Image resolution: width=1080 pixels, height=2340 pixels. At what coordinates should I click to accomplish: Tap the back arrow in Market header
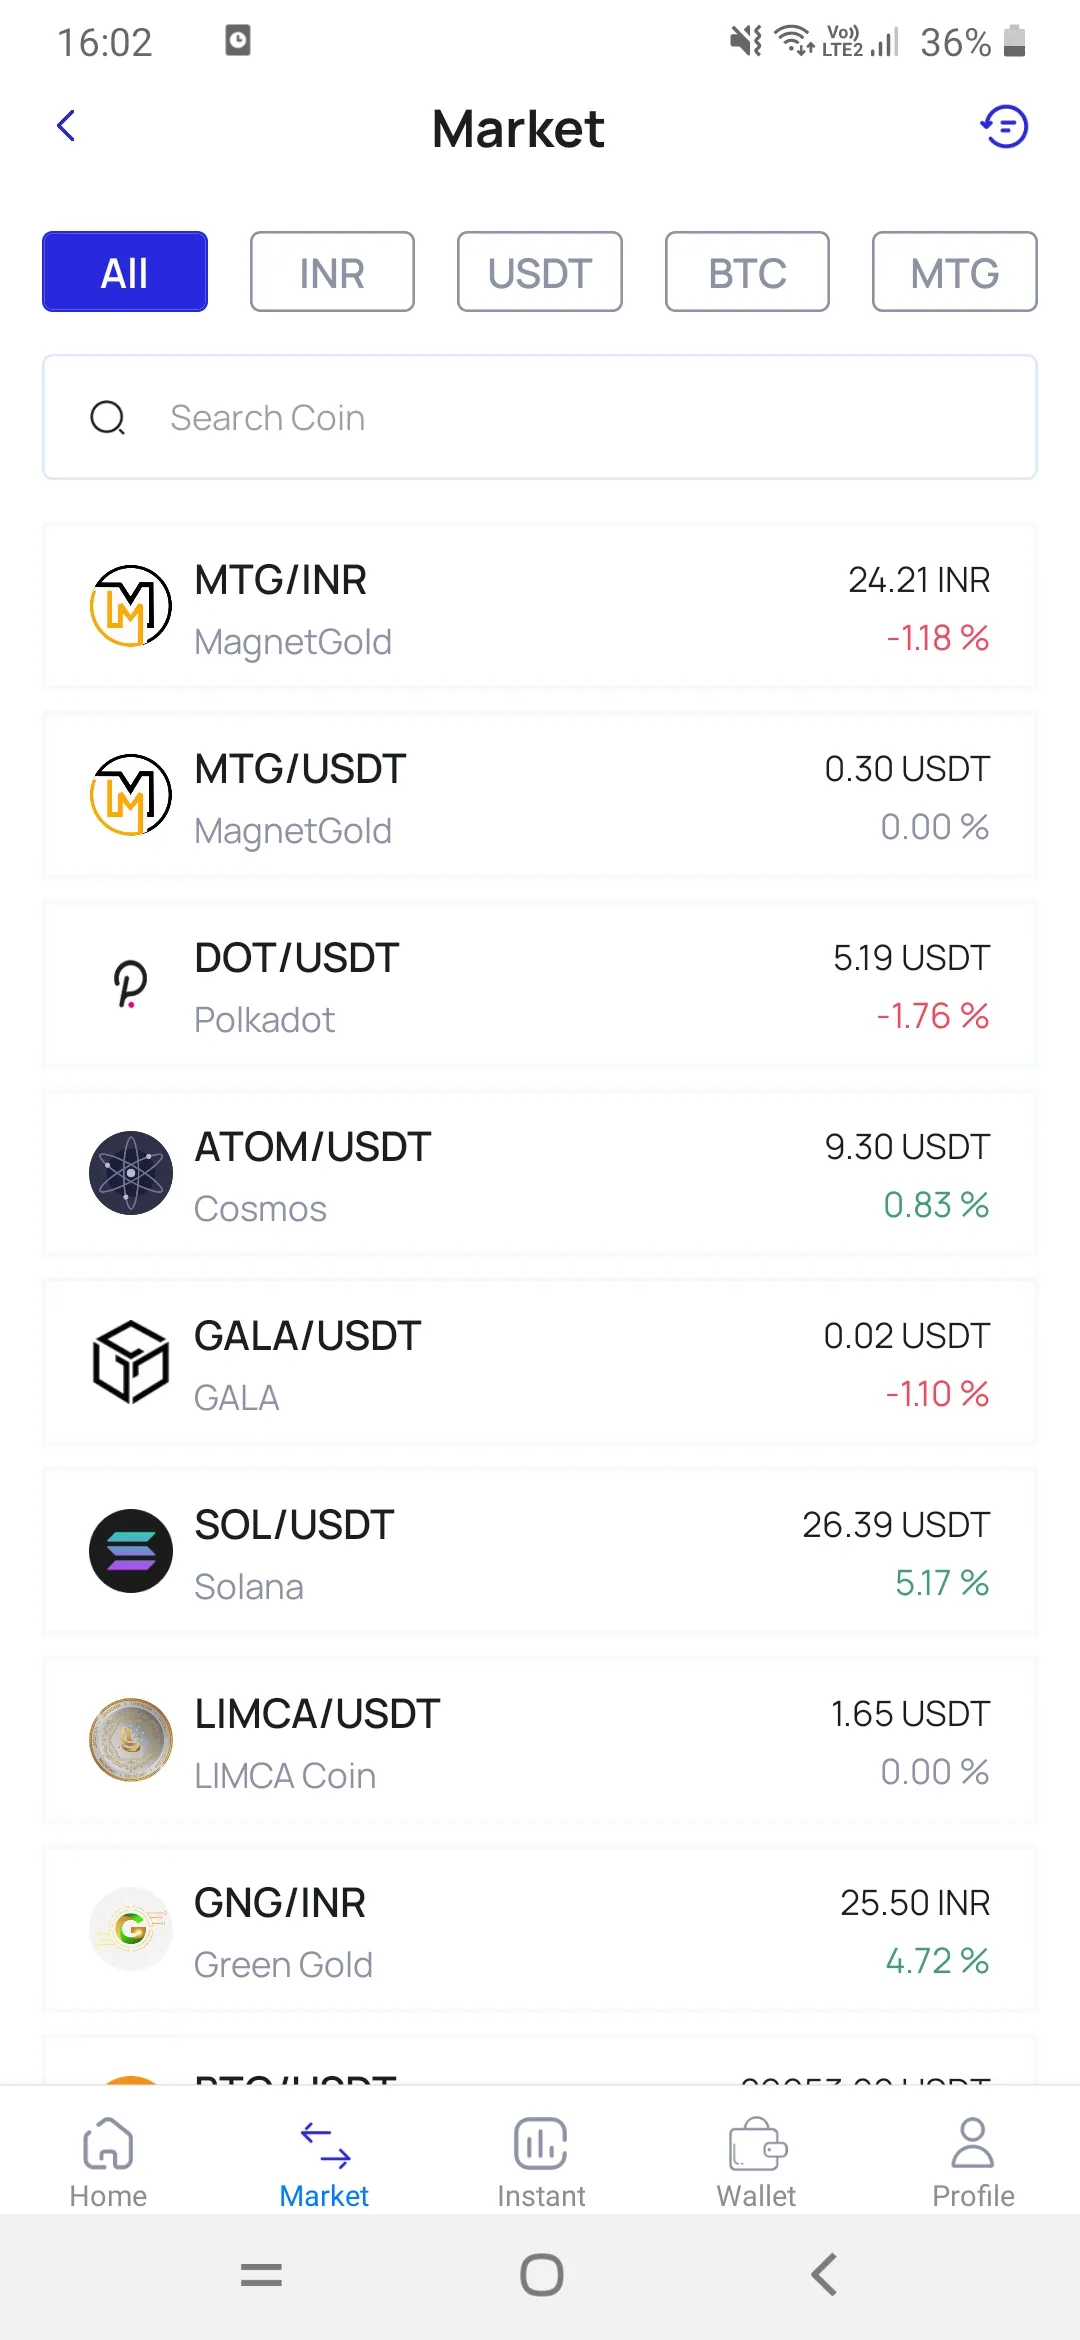[x=66, y=127]
